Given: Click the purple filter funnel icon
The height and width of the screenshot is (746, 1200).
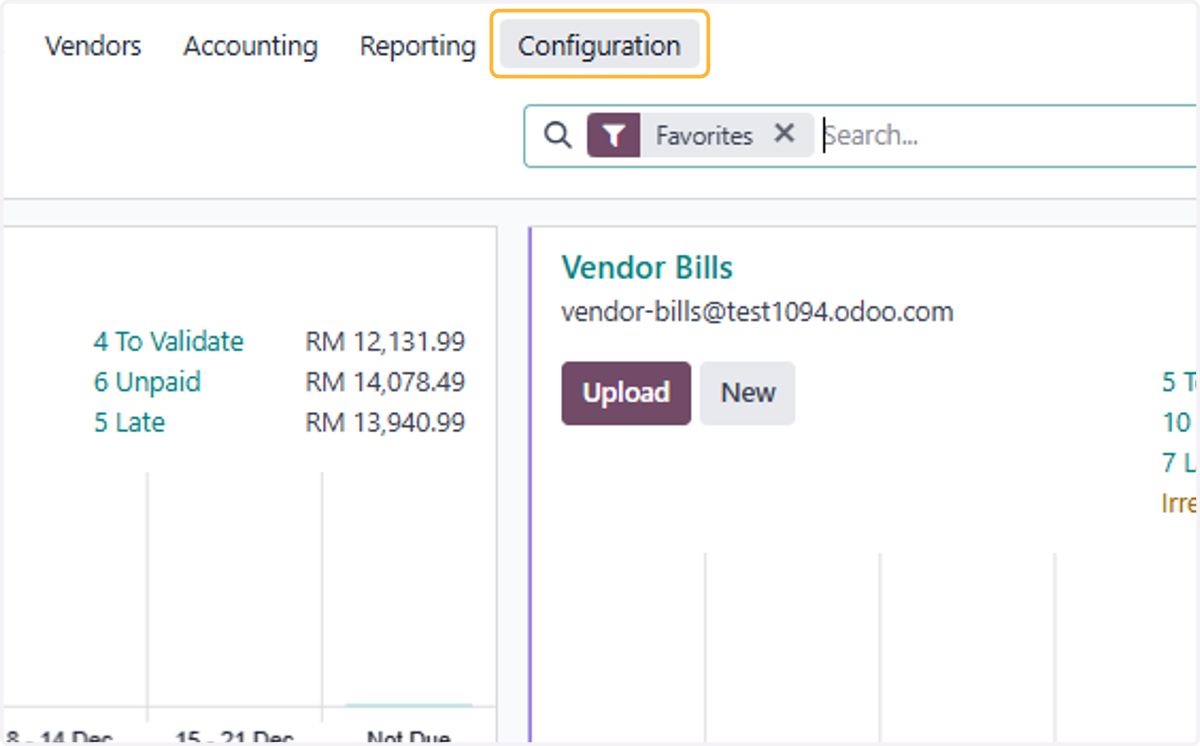Looking at the screenshot, I should pyautogui.click(x=614, y=135).
